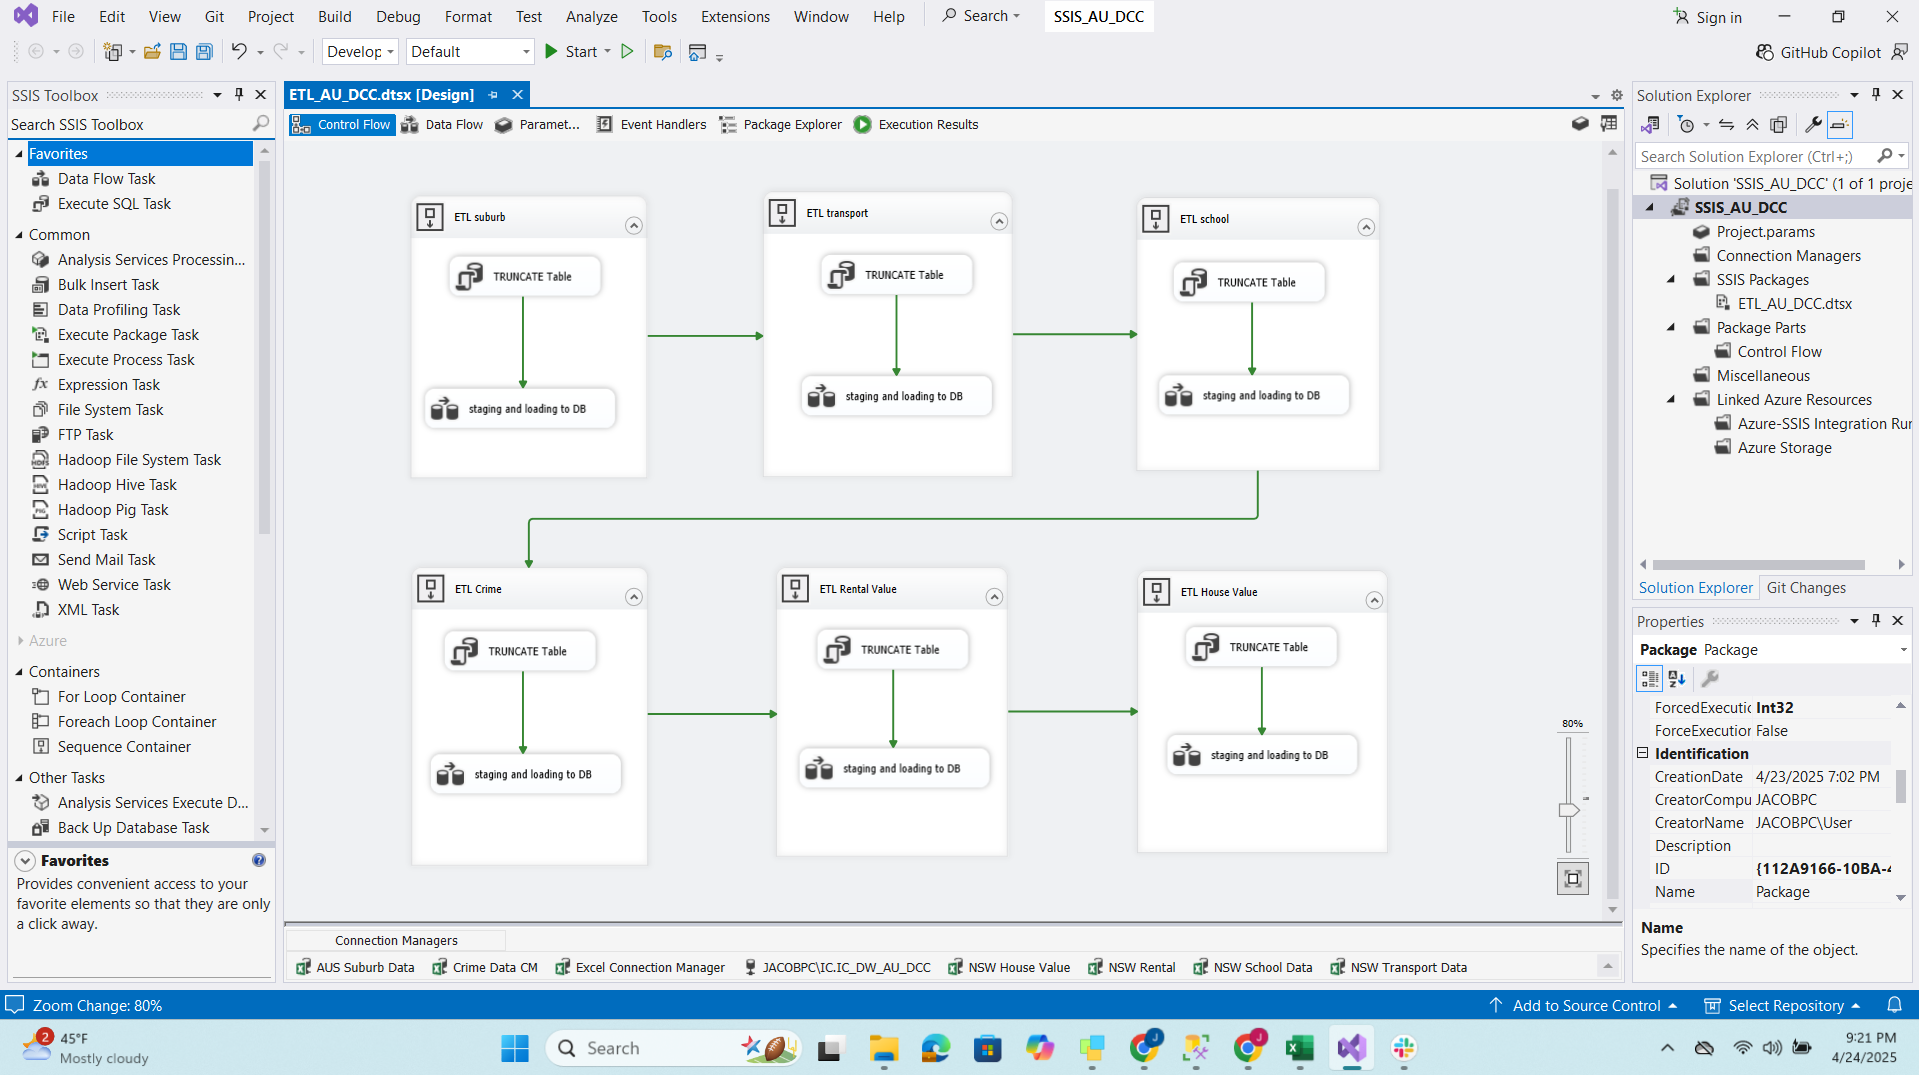This screenshot has height=1075, width=1919.
Task: Toggle pin on the ETL_AU_DCC.dtsx tab
Action: [x=493, y=95]
